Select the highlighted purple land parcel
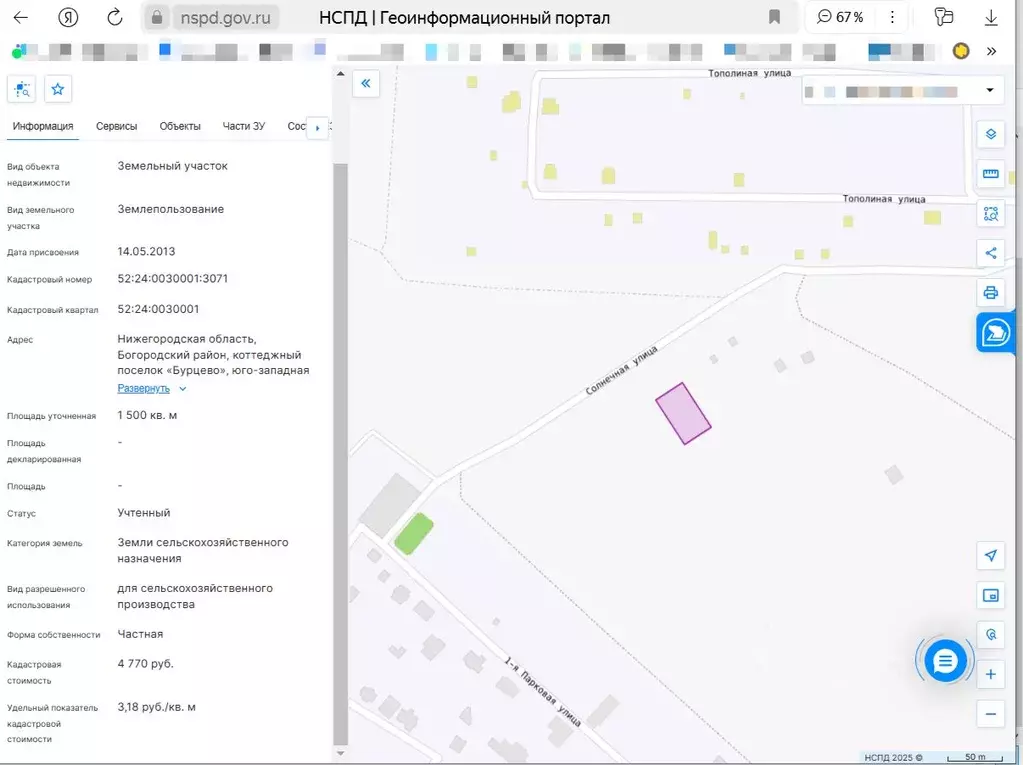The height and width of the screenshot is (765, 1023). tap(683, 413)
